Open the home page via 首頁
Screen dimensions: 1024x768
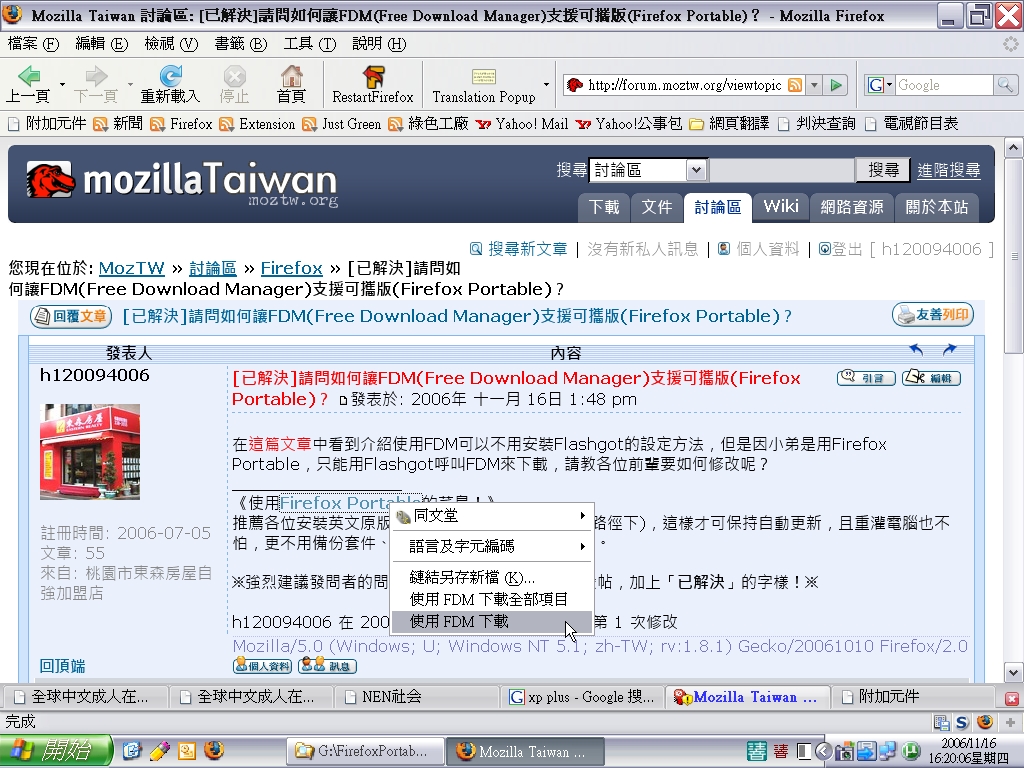(291, 84)
